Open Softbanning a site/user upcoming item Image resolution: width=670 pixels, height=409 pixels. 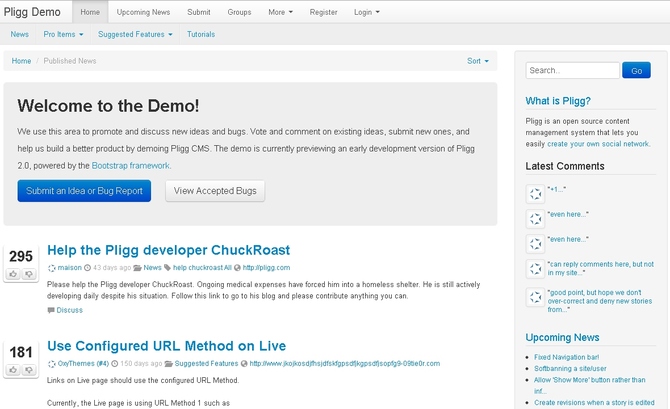click(x=570, y=368)
